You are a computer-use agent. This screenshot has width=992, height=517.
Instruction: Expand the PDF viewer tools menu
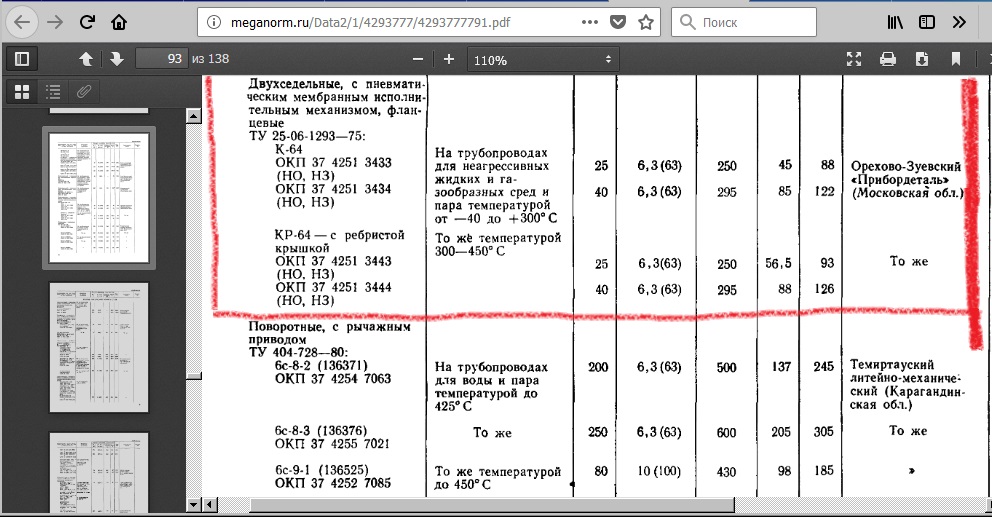click(x=982, y=59)
